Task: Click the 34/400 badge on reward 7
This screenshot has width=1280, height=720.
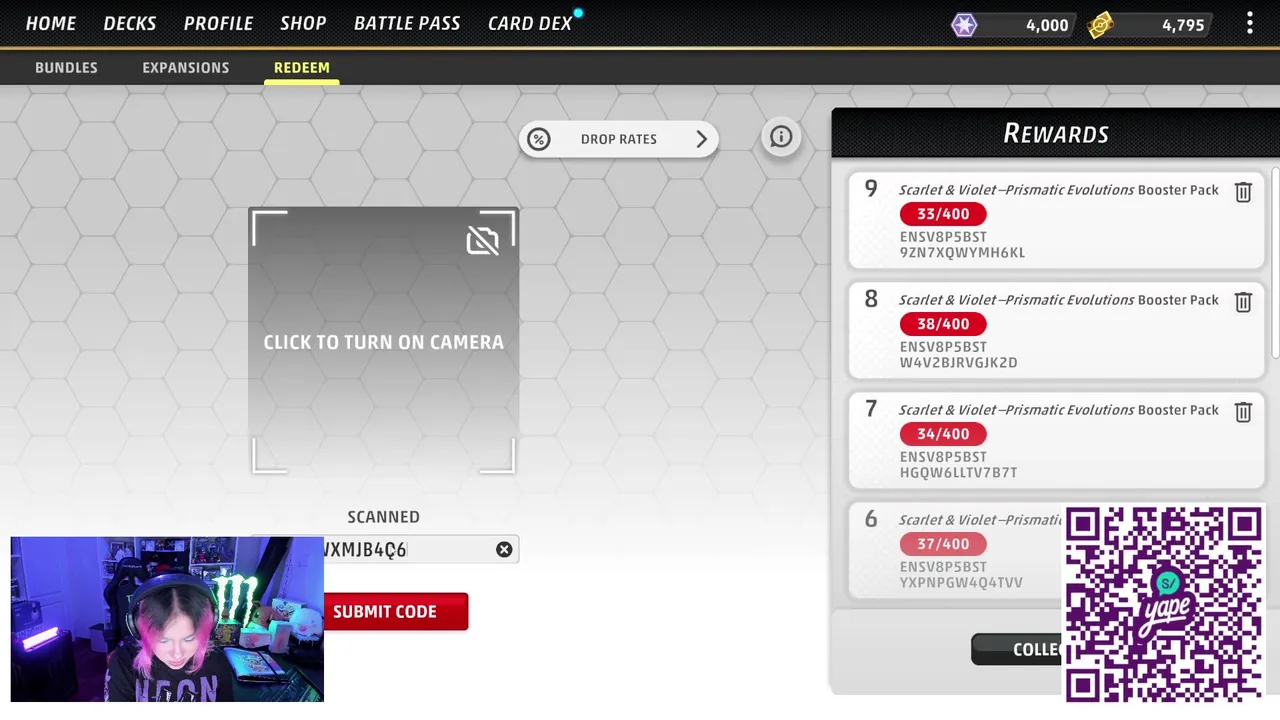Action: click(x=943, y=434)
